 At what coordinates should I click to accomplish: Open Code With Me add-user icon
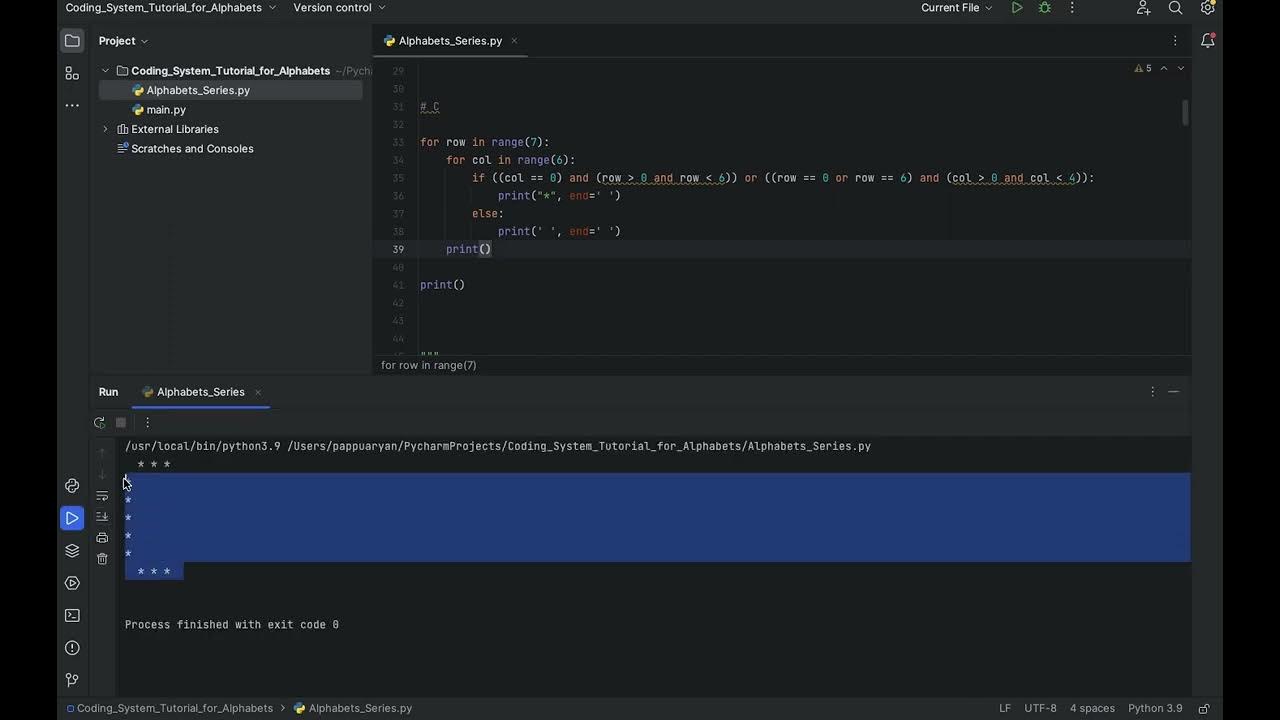click(x=1144, y=8)
